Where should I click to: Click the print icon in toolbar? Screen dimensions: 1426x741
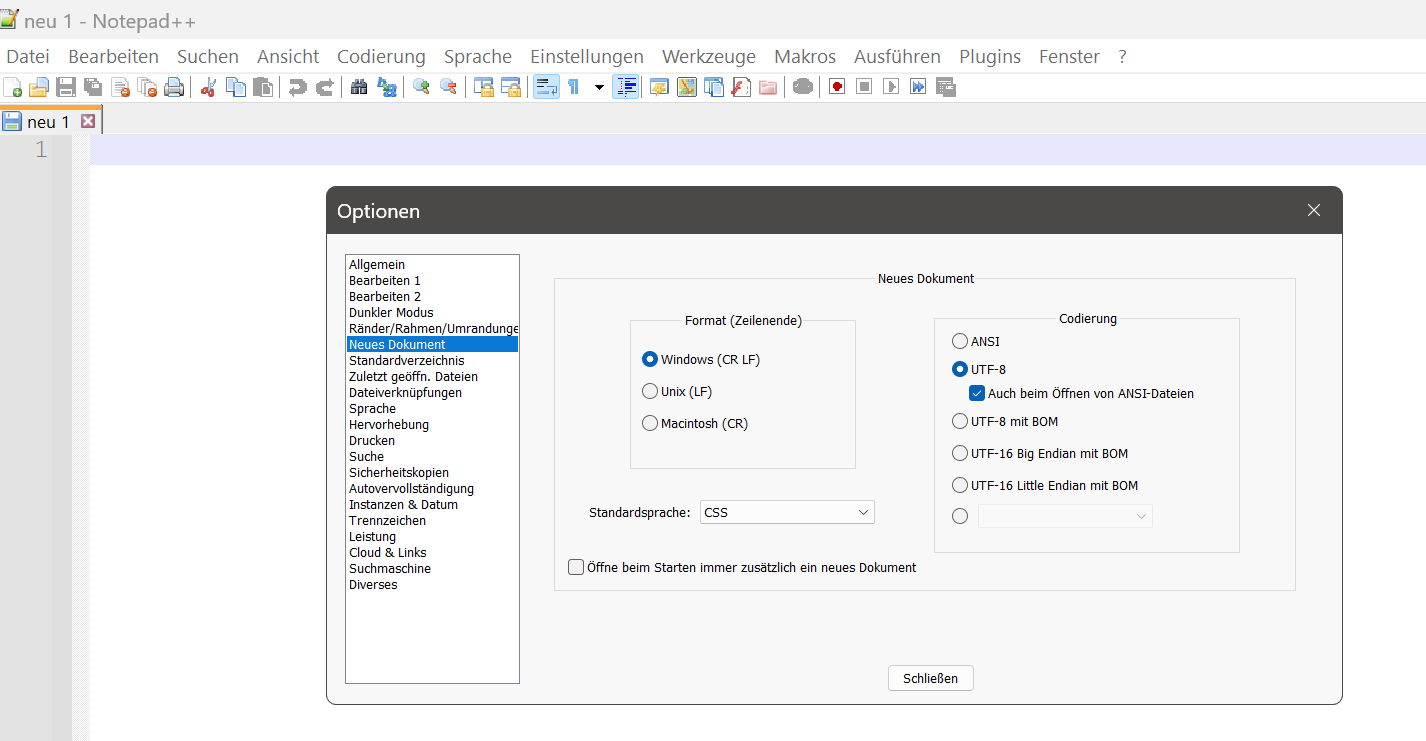click(x=174, y=87)
